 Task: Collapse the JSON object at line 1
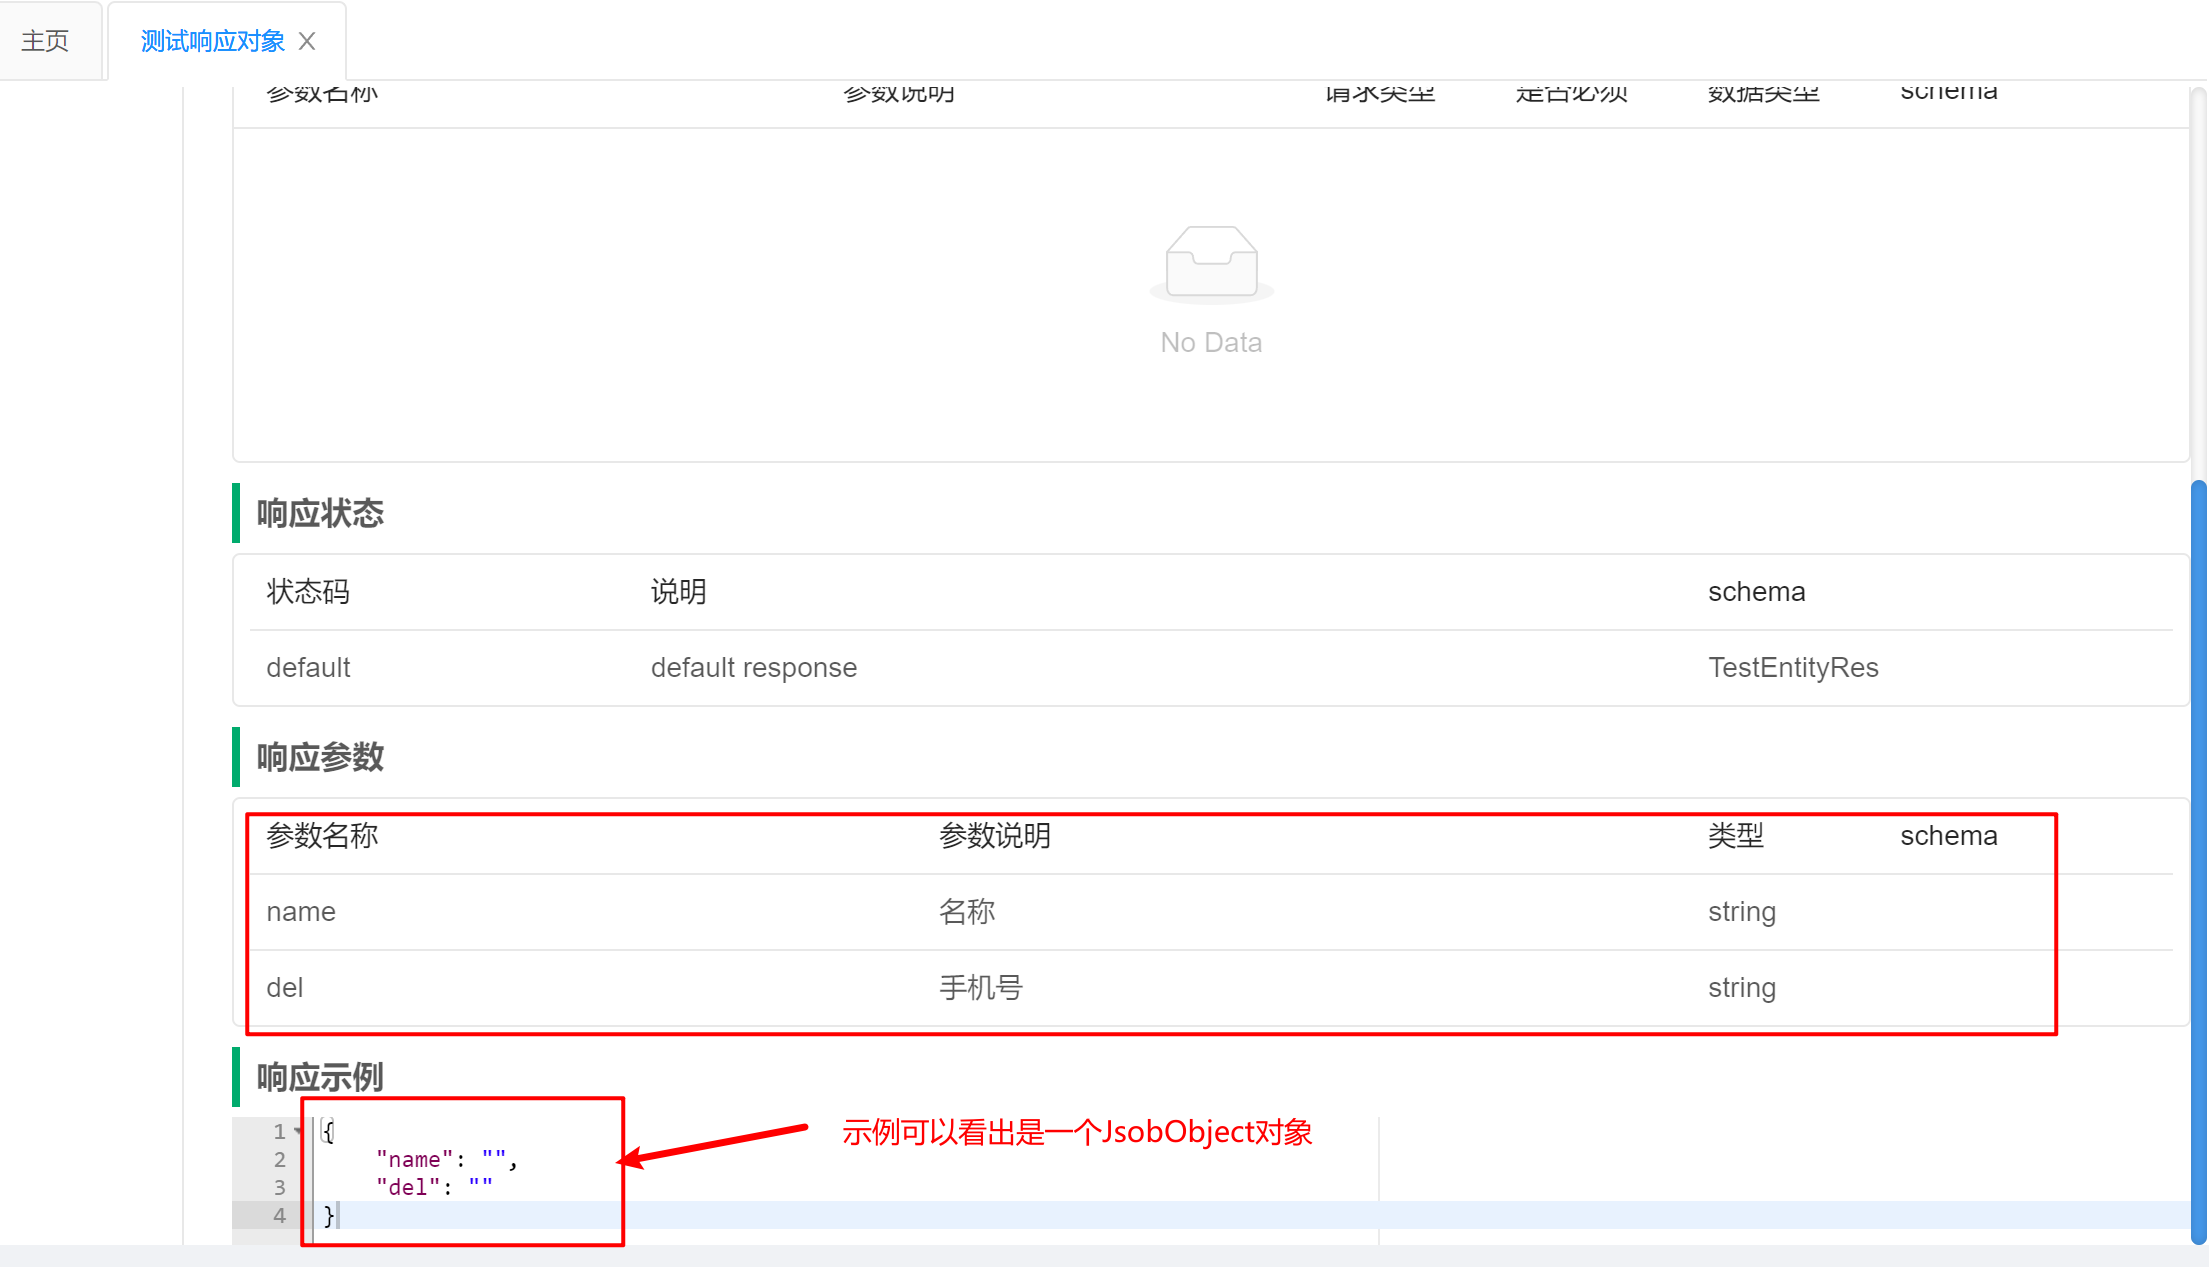pos(297,1130)
